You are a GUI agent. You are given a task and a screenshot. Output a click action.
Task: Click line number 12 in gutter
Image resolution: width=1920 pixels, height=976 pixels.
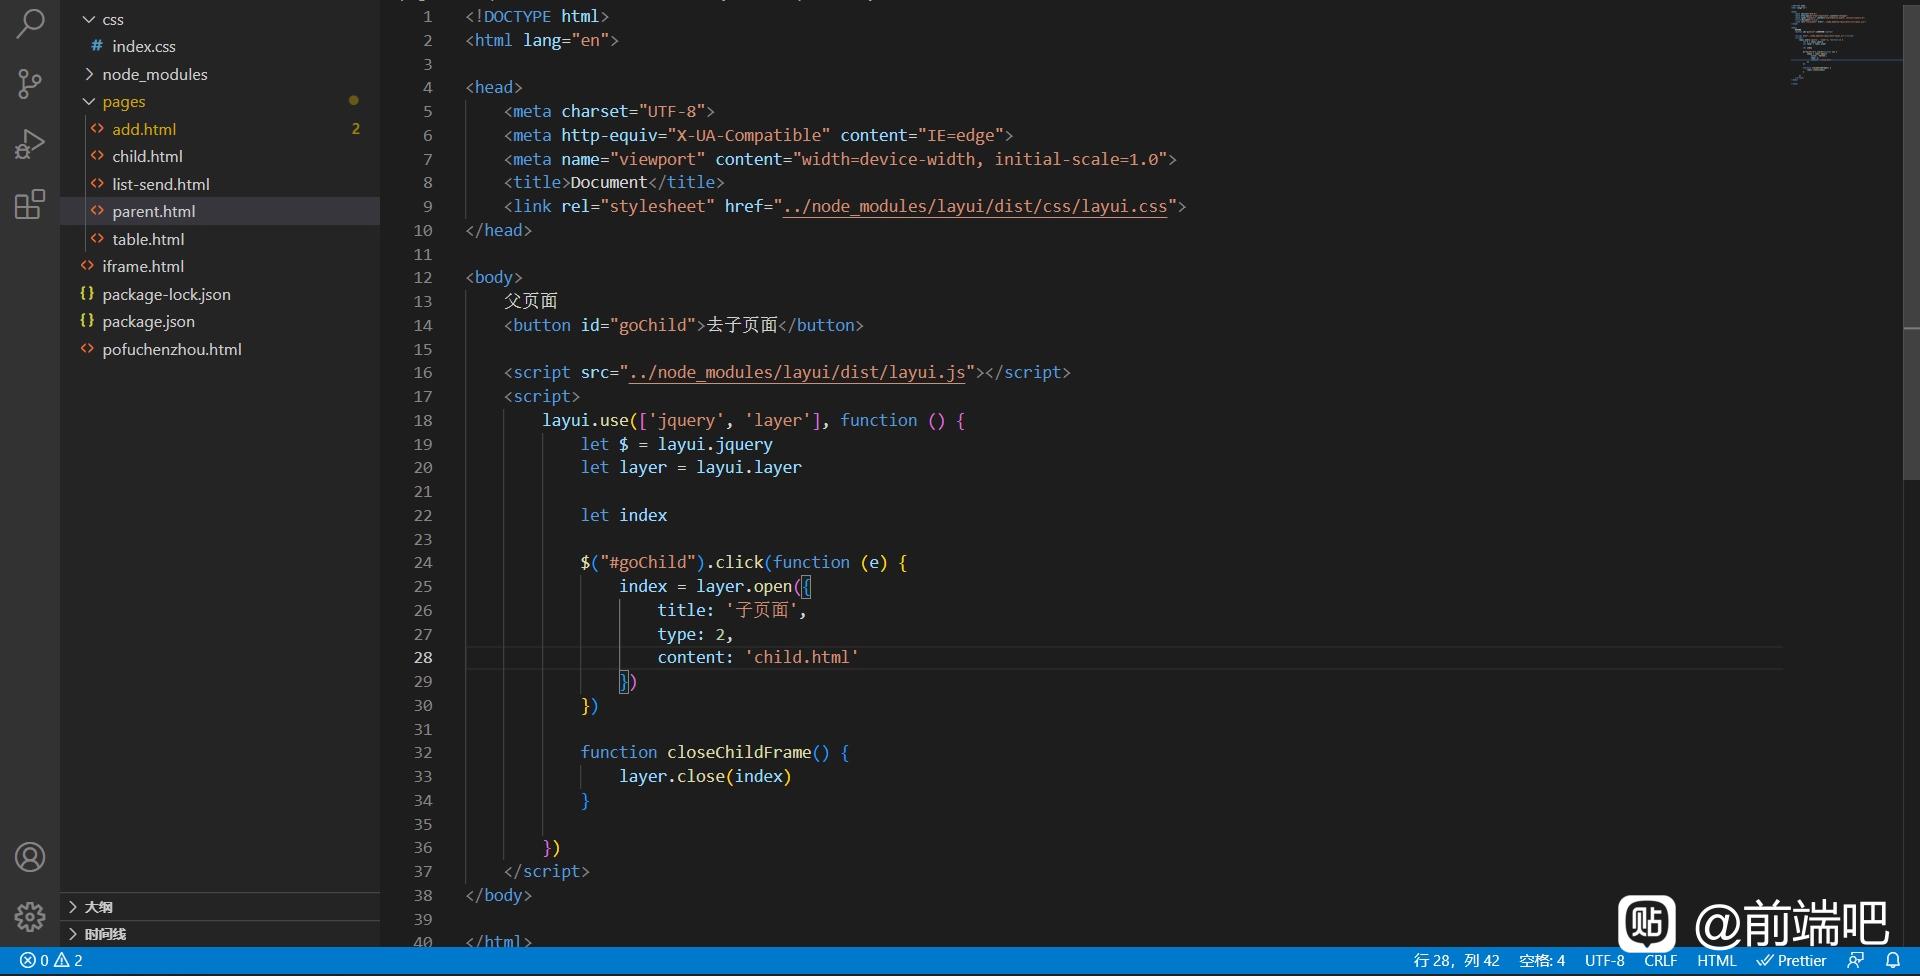pyautogui.click(x=423, y=277)
